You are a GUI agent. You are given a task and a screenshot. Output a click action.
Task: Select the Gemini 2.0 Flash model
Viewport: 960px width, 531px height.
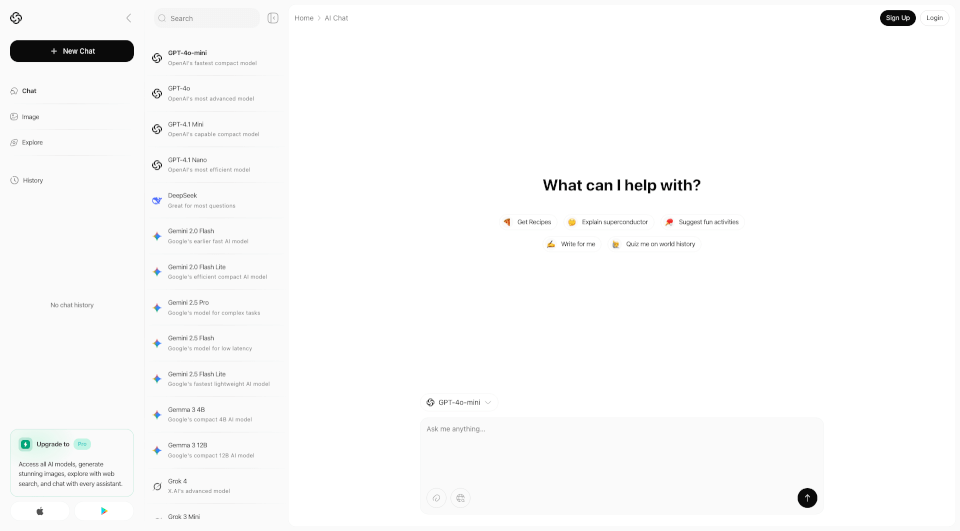coord(215,236)
